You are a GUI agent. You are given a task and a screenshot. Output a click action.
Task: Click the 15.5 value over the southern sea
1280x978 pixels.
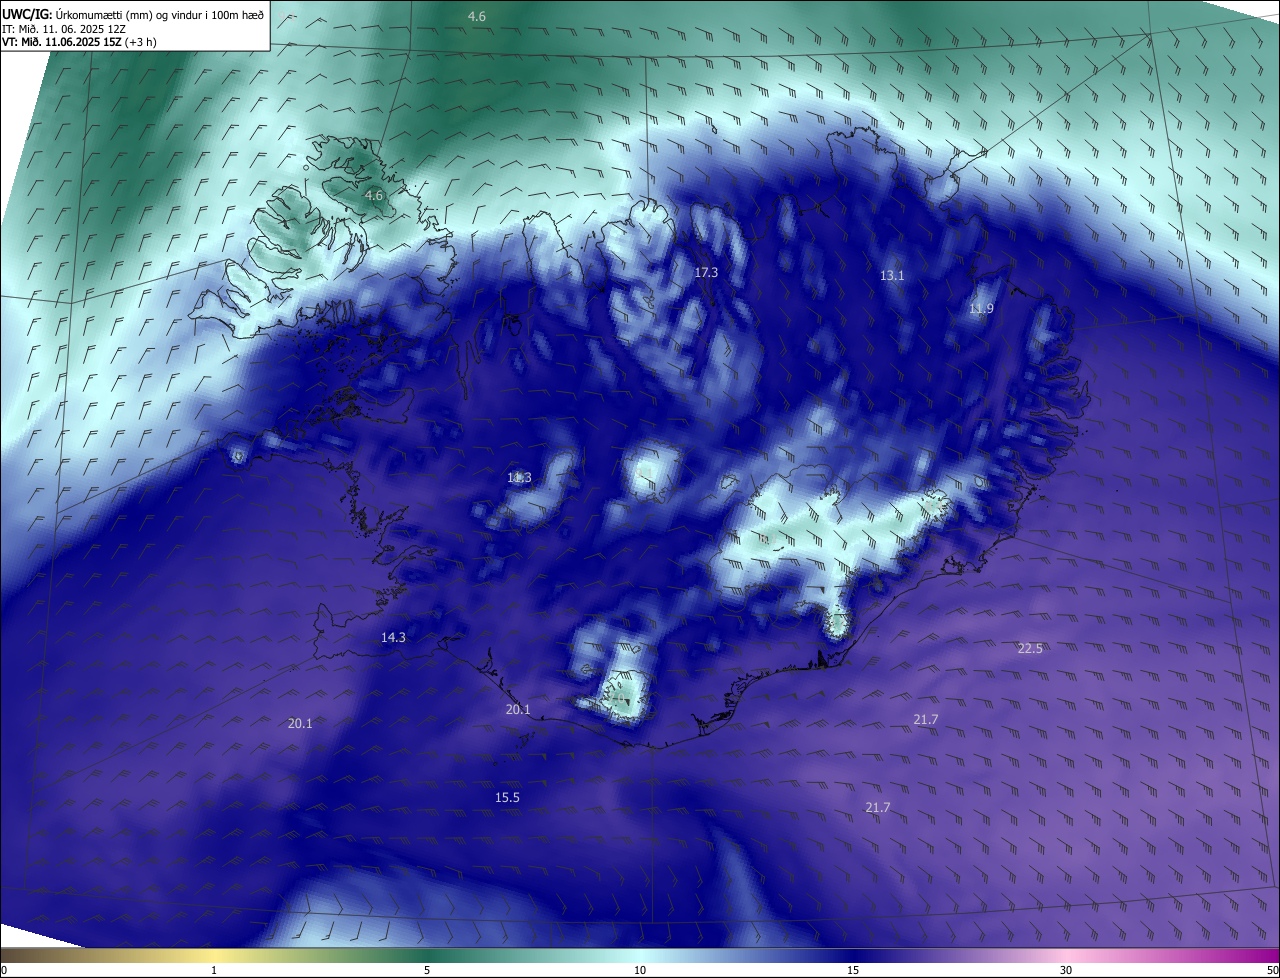click(507, 797)
